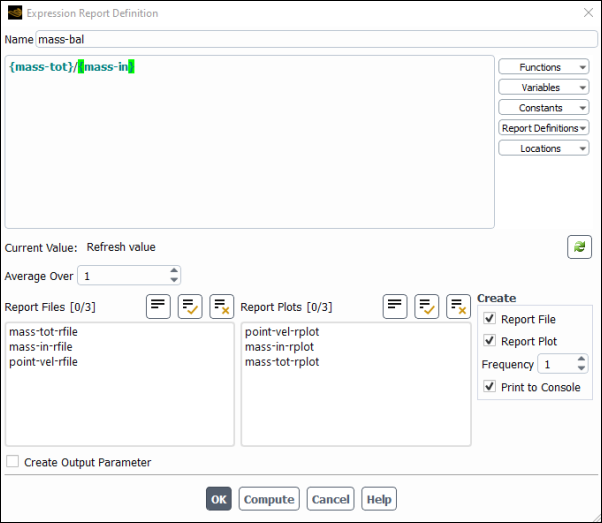
Task: Select mass-in-rfile in Report Files
Action: 41,346
